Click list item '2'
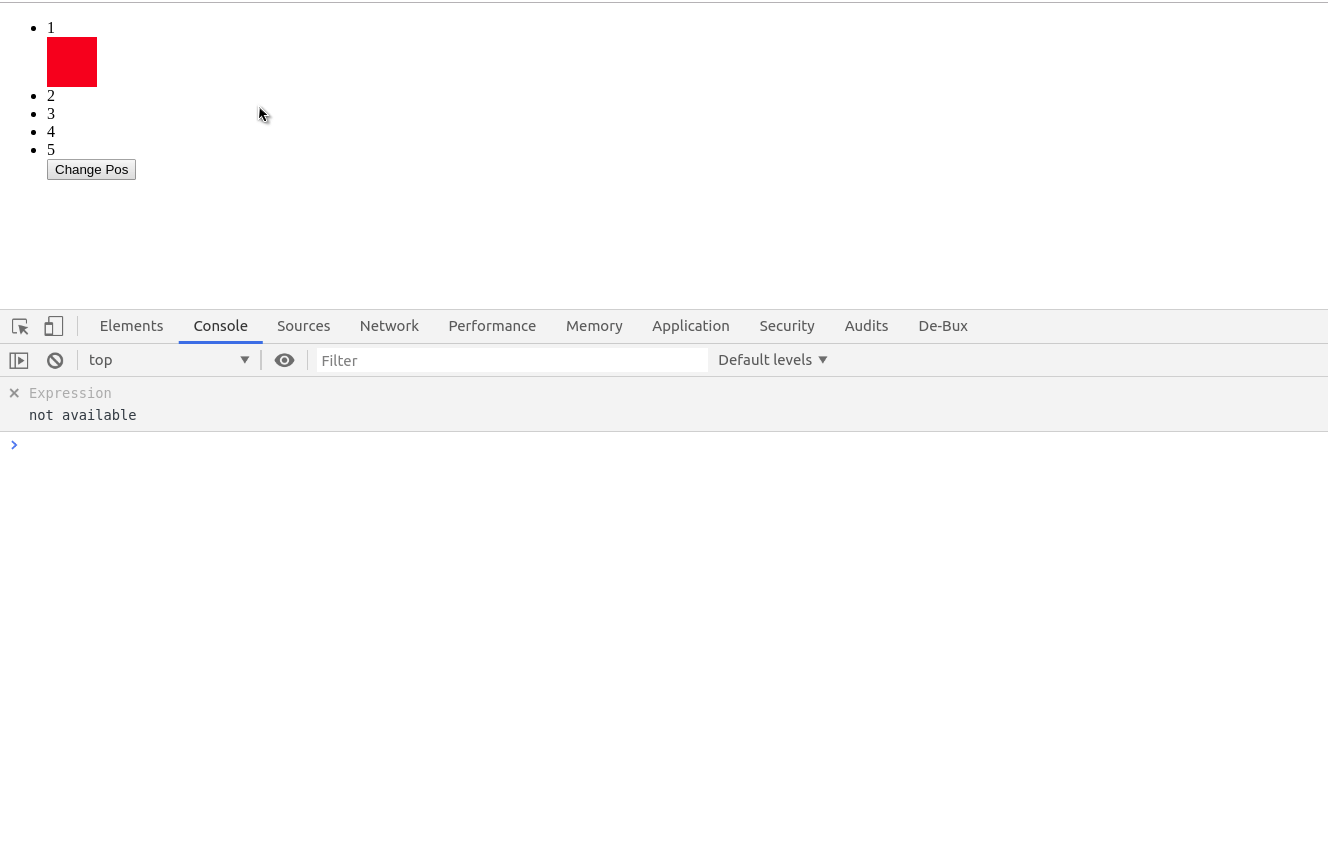The height and width of the screenshot is (846, 1328). tap(51, 96)
